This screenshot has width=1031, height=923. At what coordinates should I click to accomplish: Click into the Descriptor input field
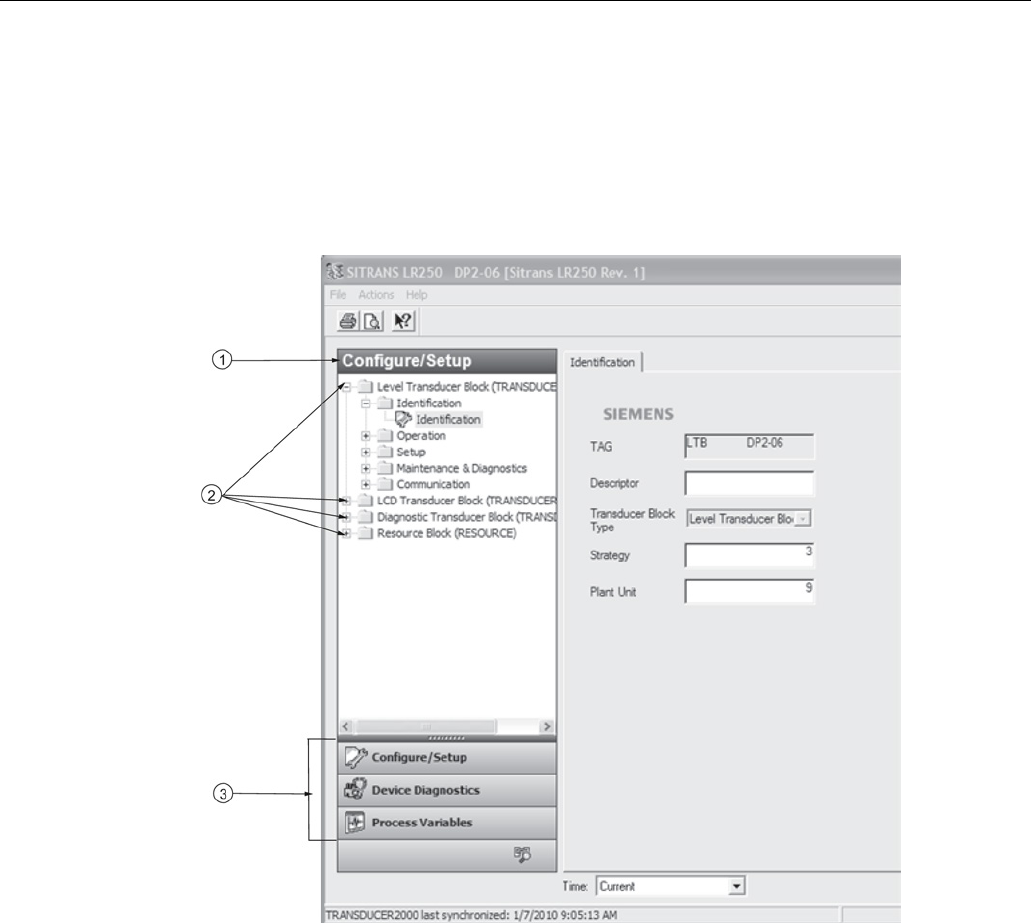point(749,483)
